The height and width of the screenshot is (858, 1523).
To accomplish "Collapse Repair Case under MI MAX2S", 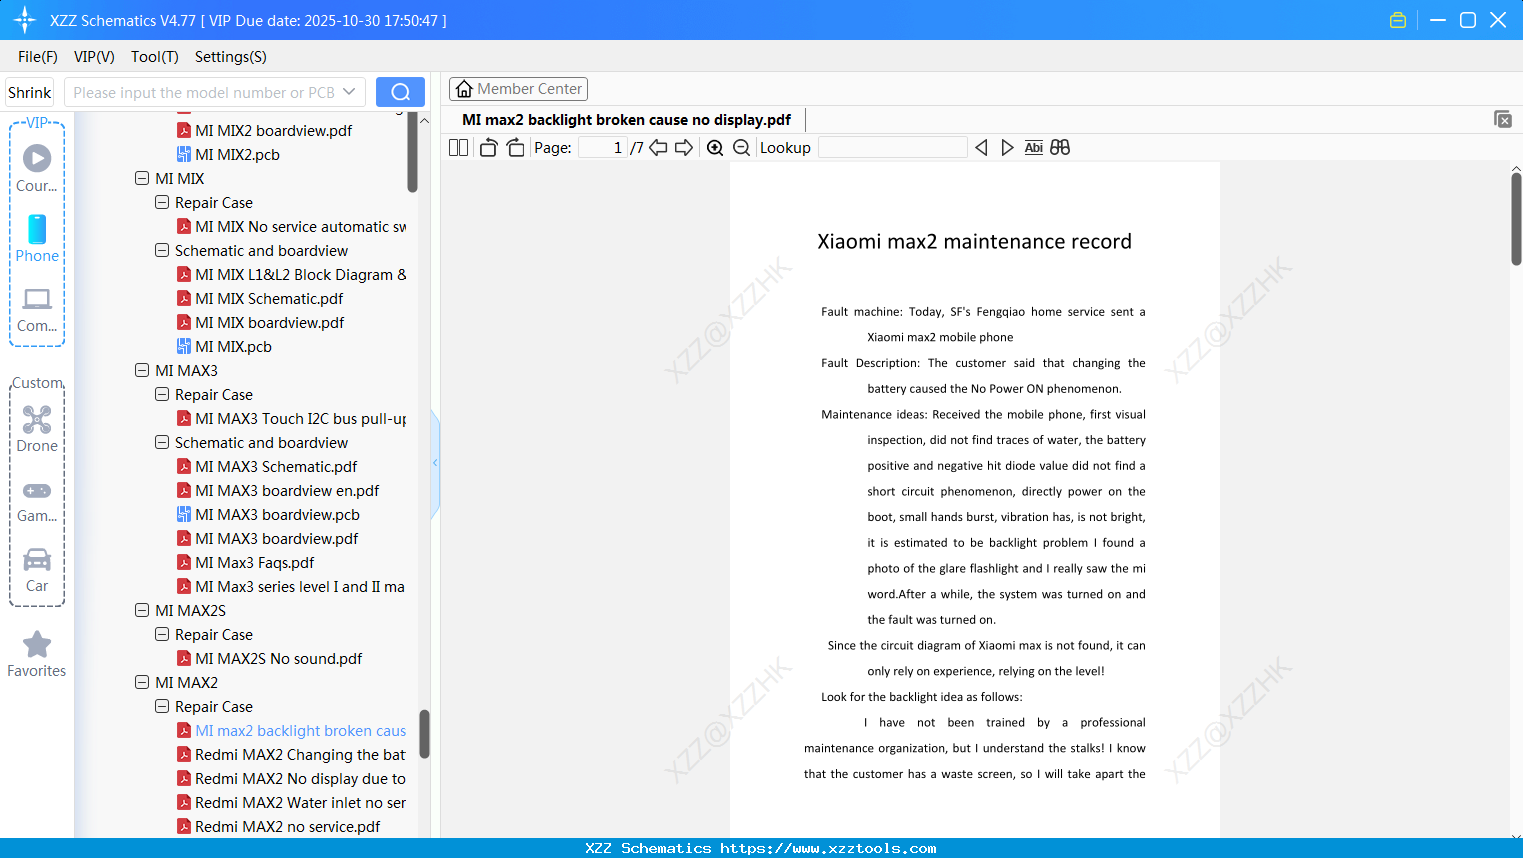I will coord(162,635).
